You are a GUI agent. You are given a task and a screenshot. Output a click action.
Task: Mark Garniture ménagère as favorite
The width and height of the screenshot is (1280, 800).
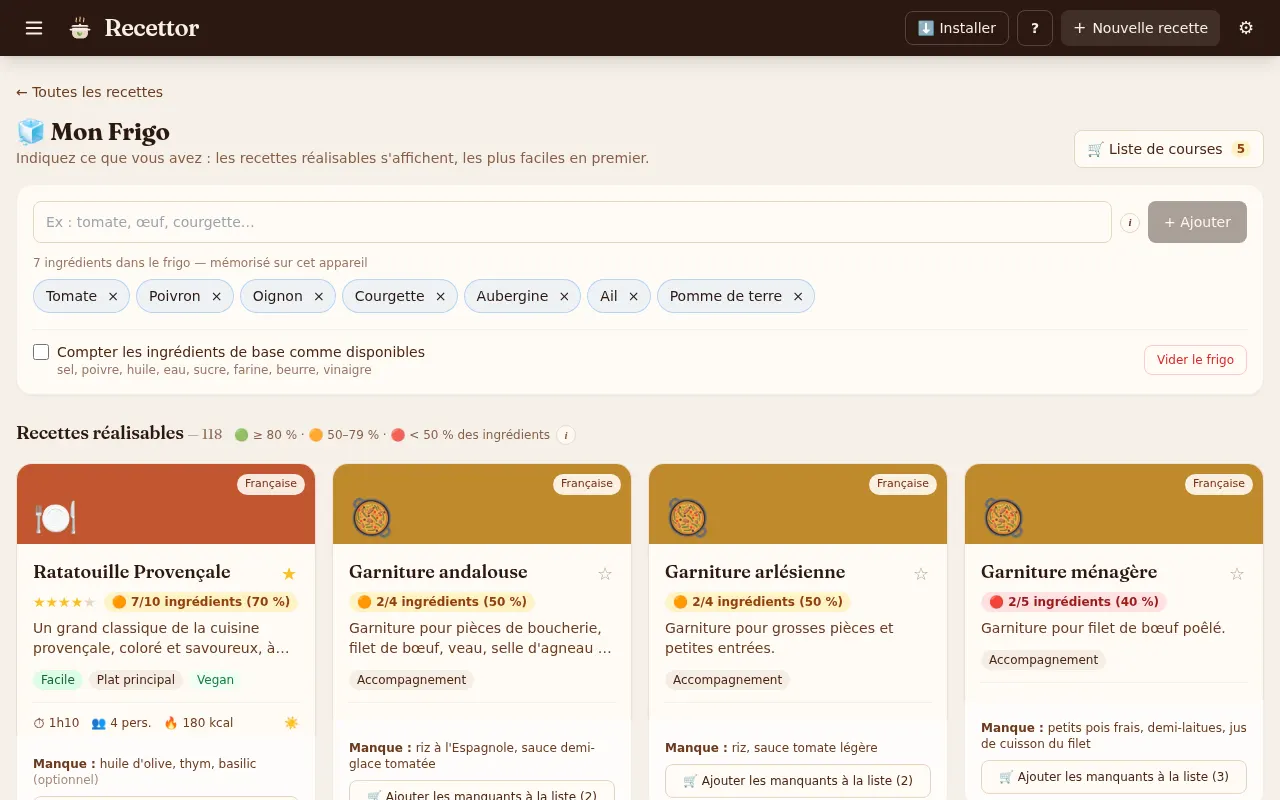[1237, 573]
